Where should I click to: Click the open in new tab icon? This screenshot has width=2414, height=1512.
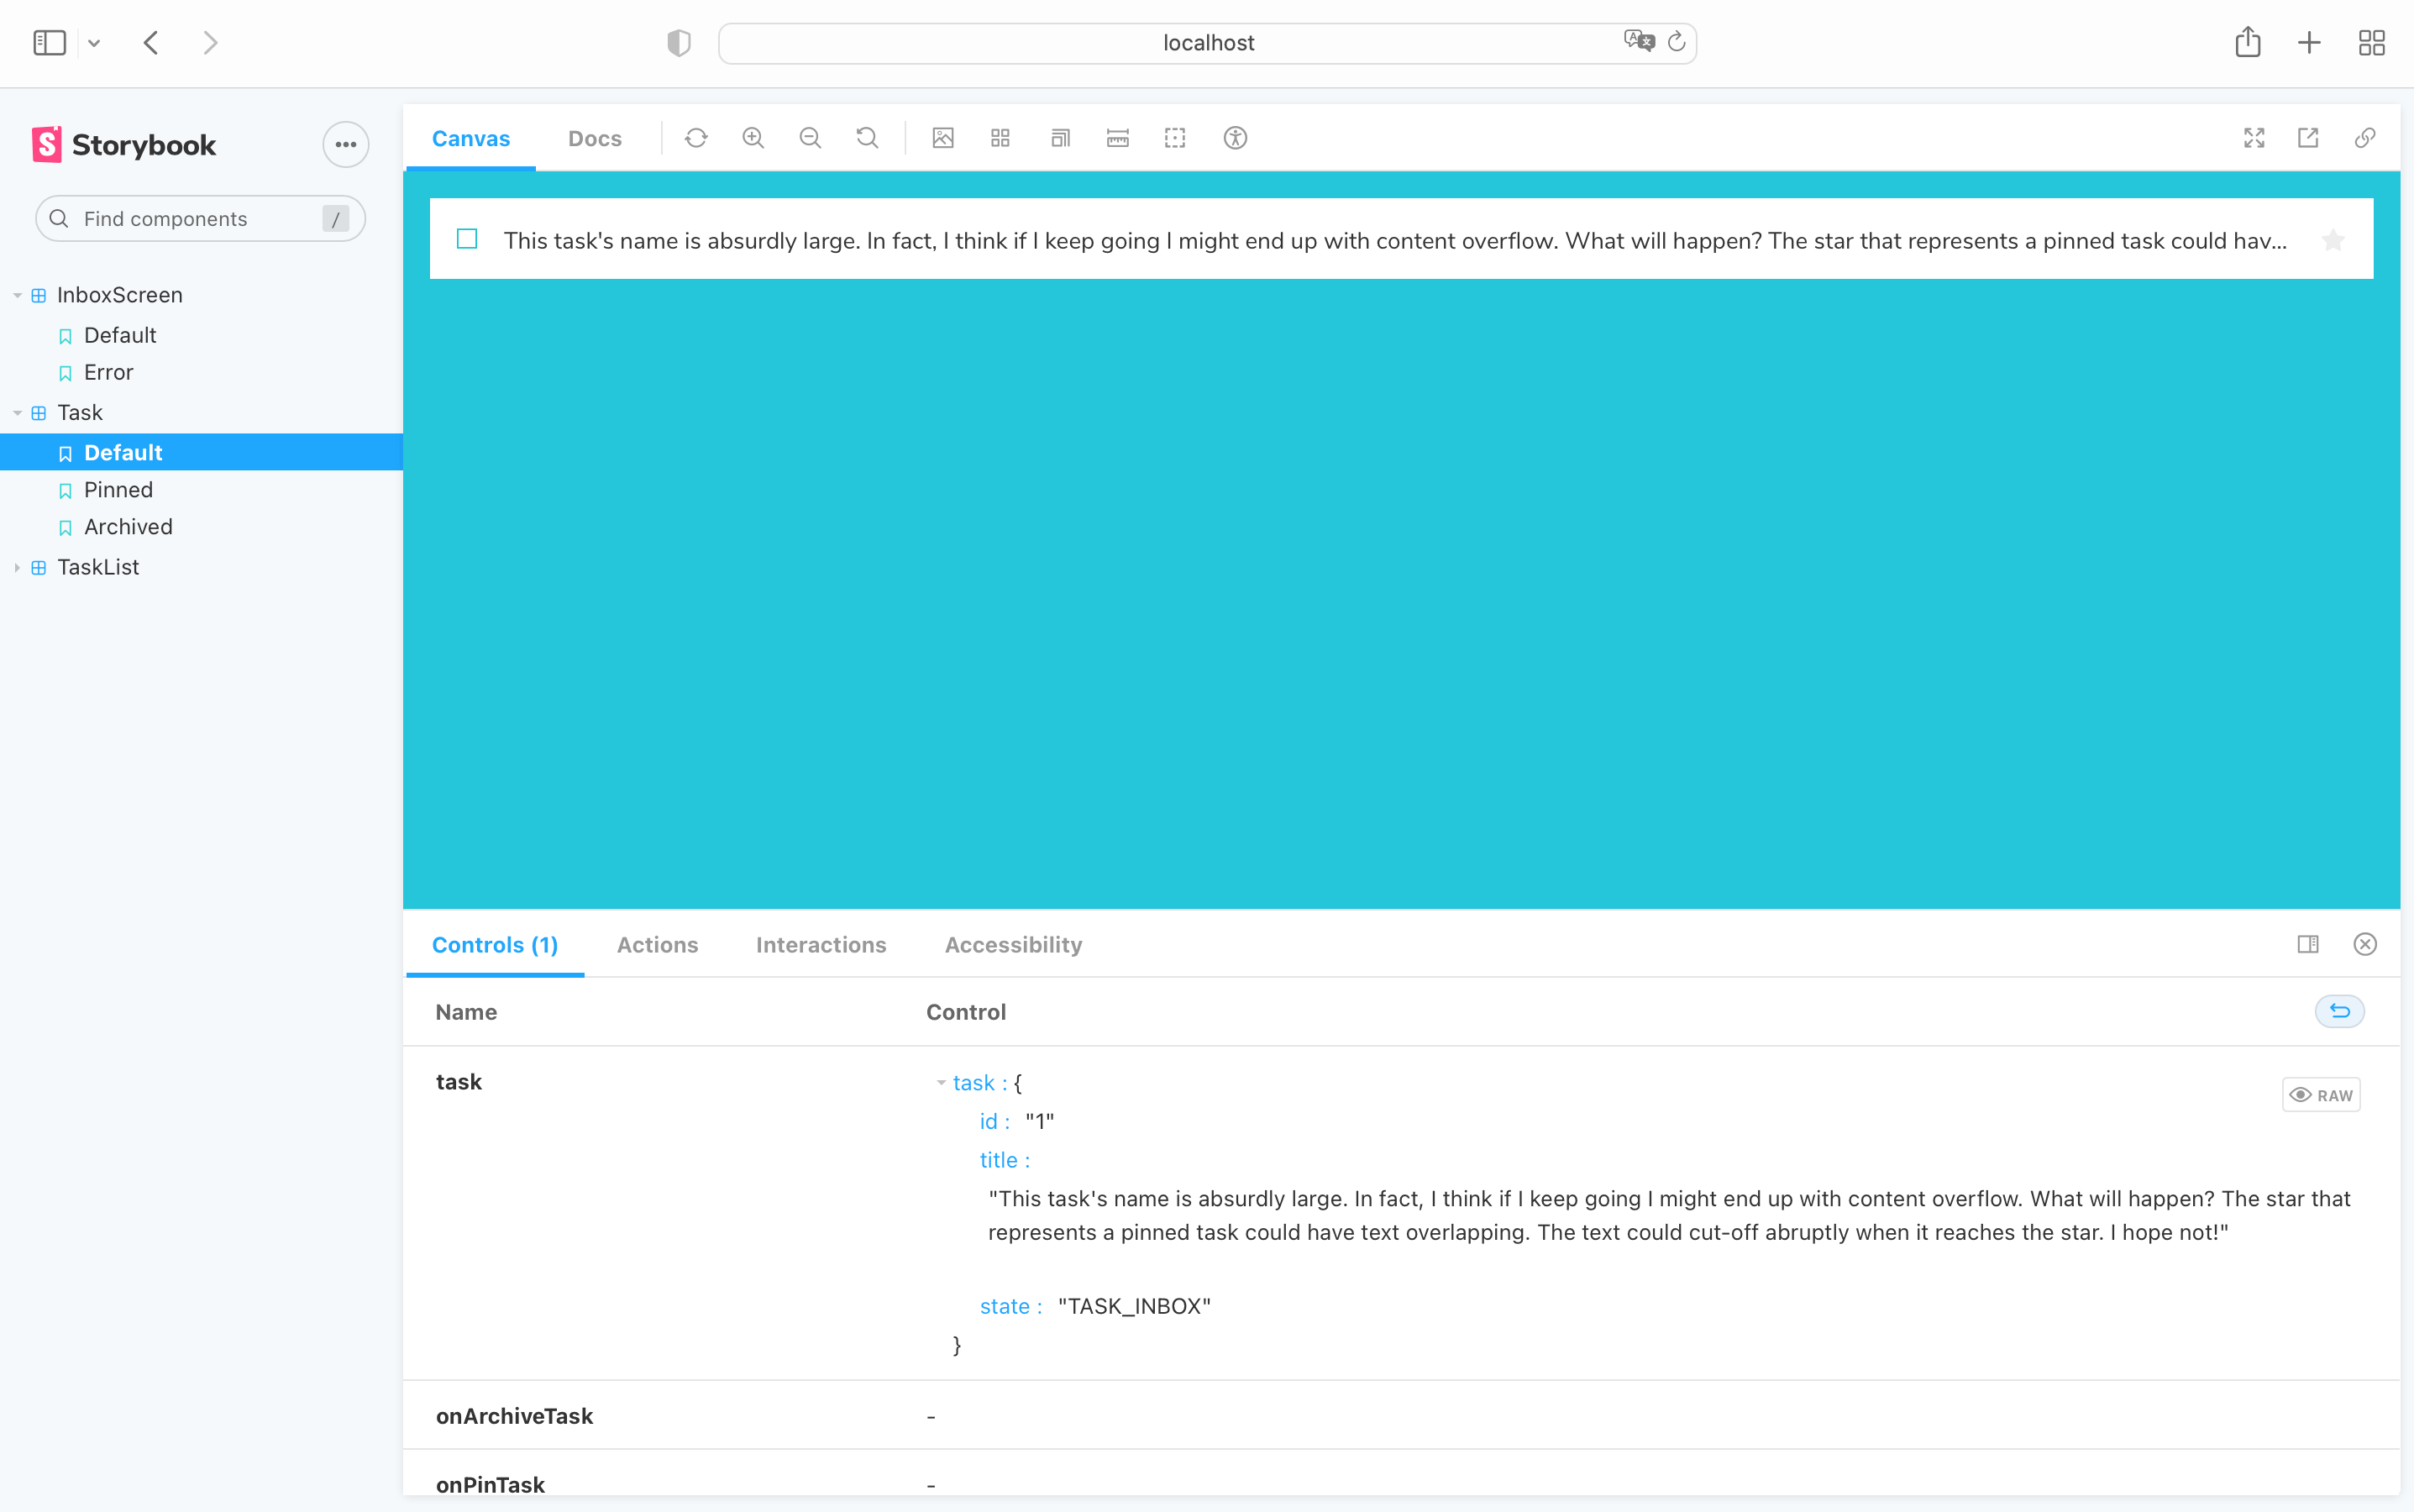(x=2310, y=138)
